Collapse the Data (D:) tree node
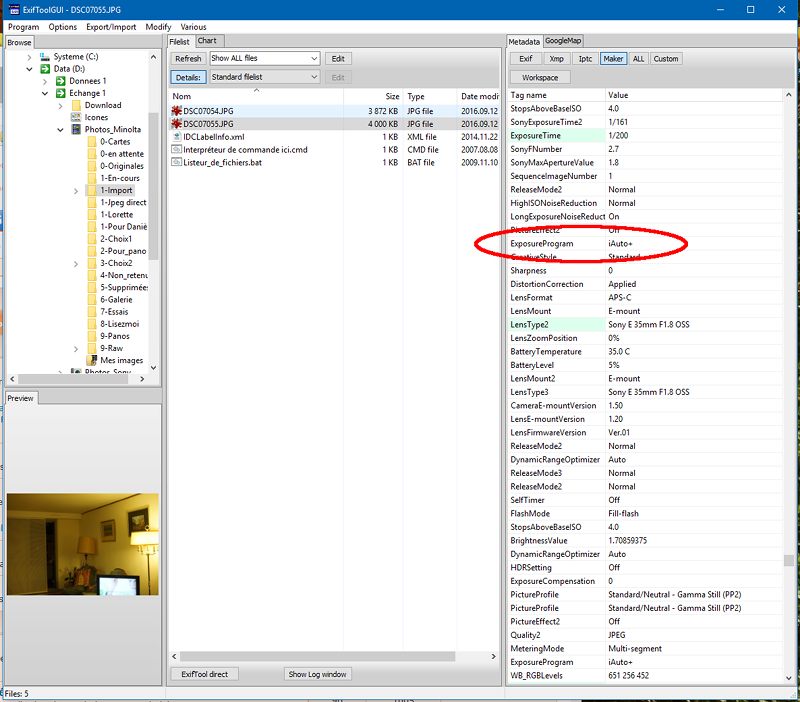 [x=29, y=69]
